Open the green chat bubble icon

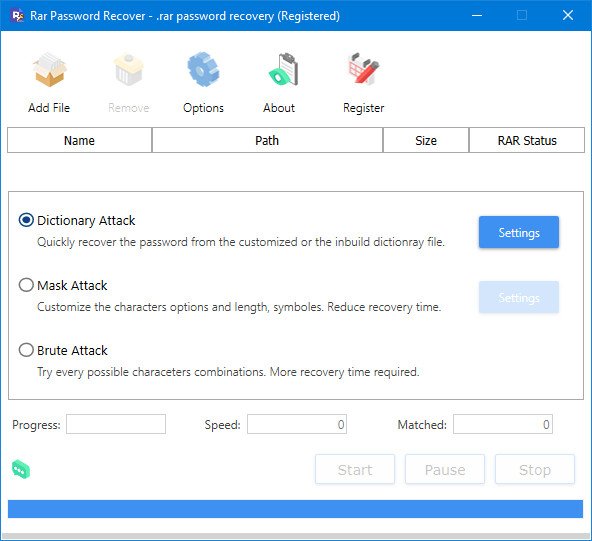[x=21, y=470]
